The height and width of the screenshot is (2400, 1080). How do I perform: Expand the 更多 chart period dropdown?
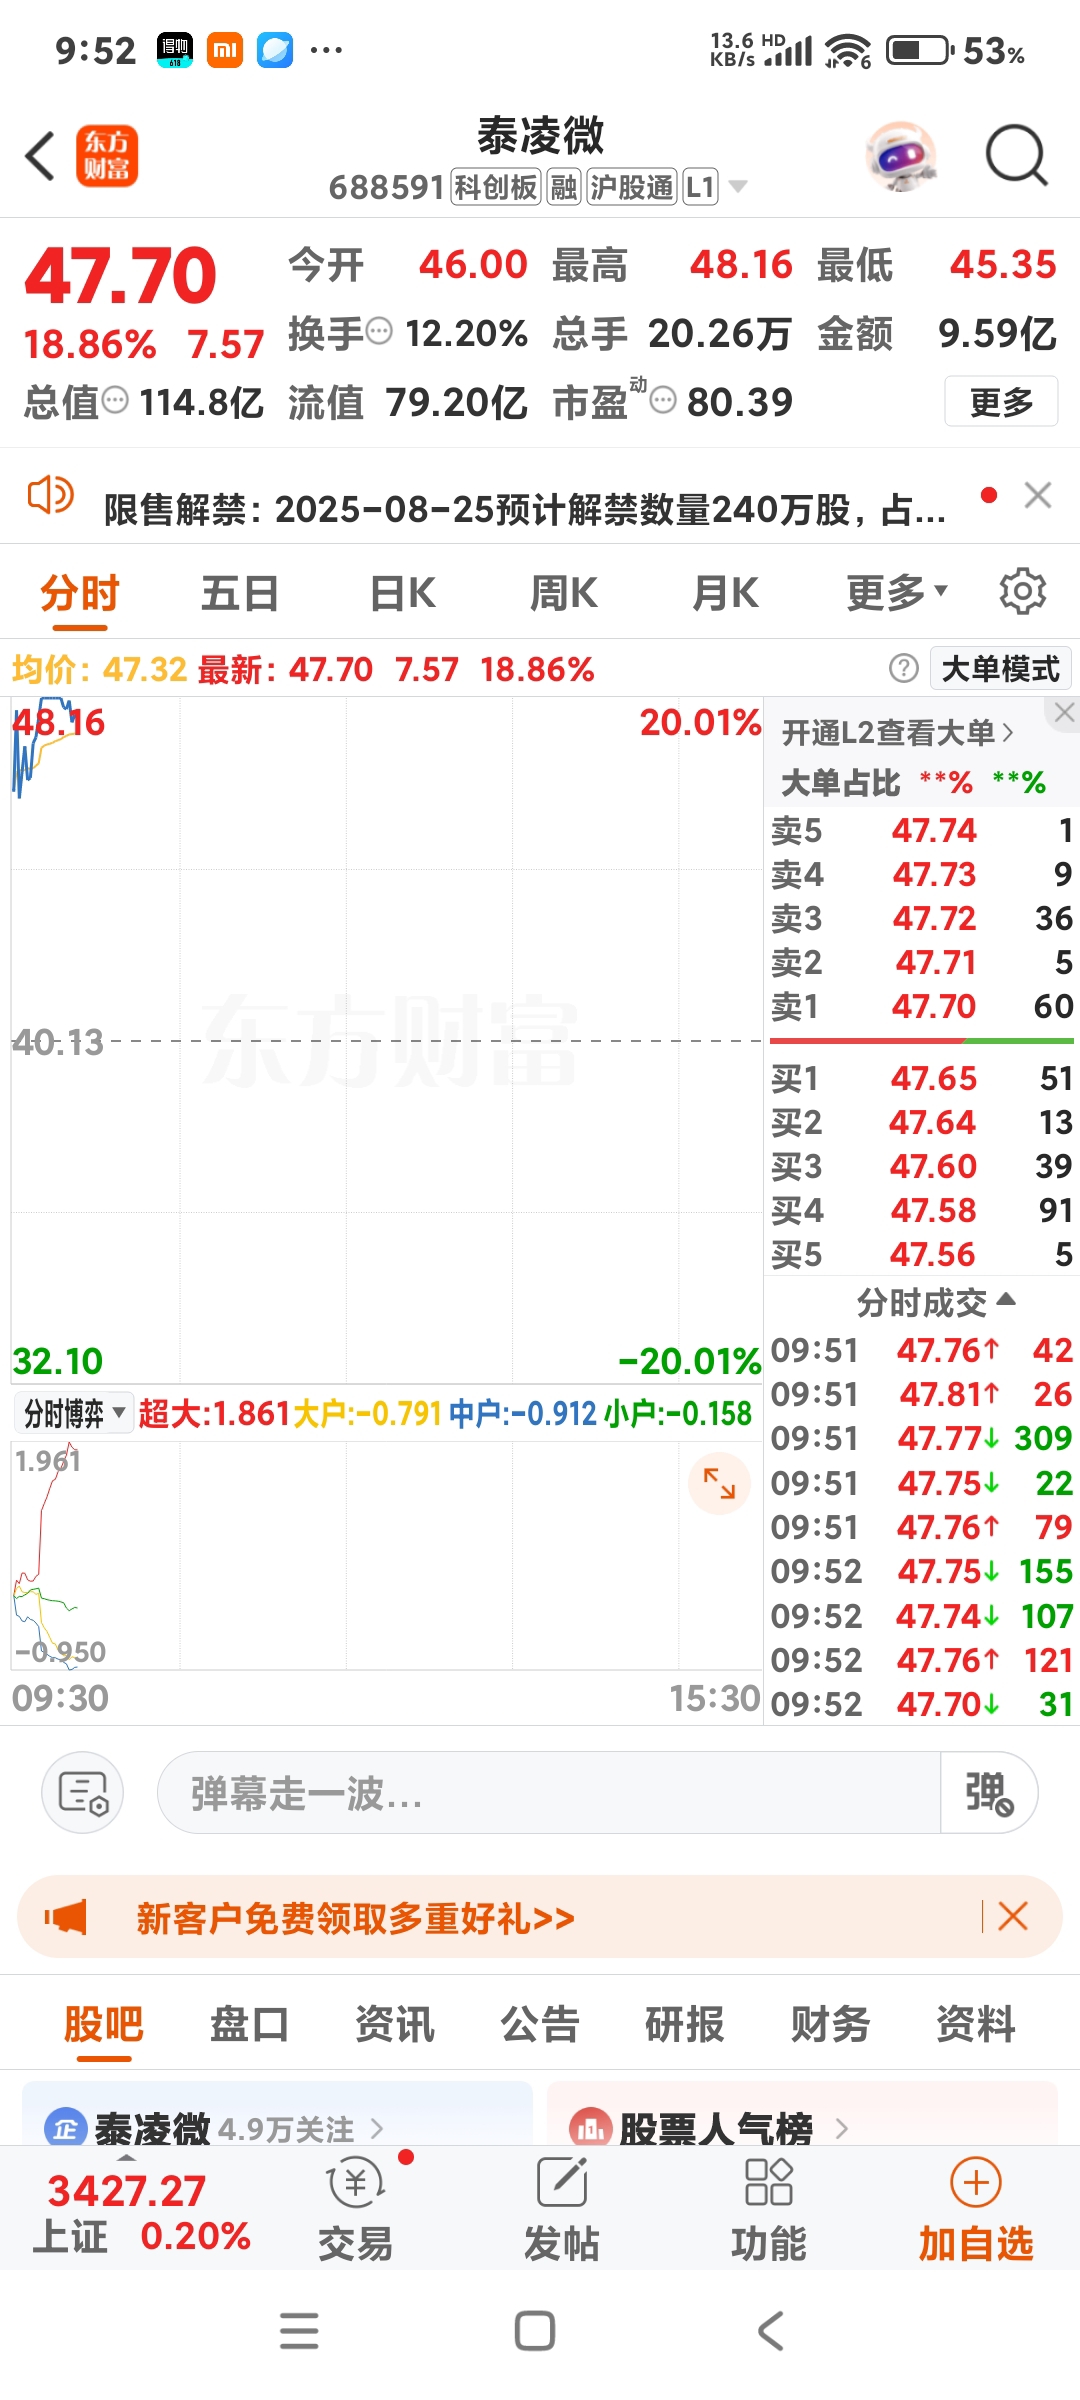coord(896,594)
